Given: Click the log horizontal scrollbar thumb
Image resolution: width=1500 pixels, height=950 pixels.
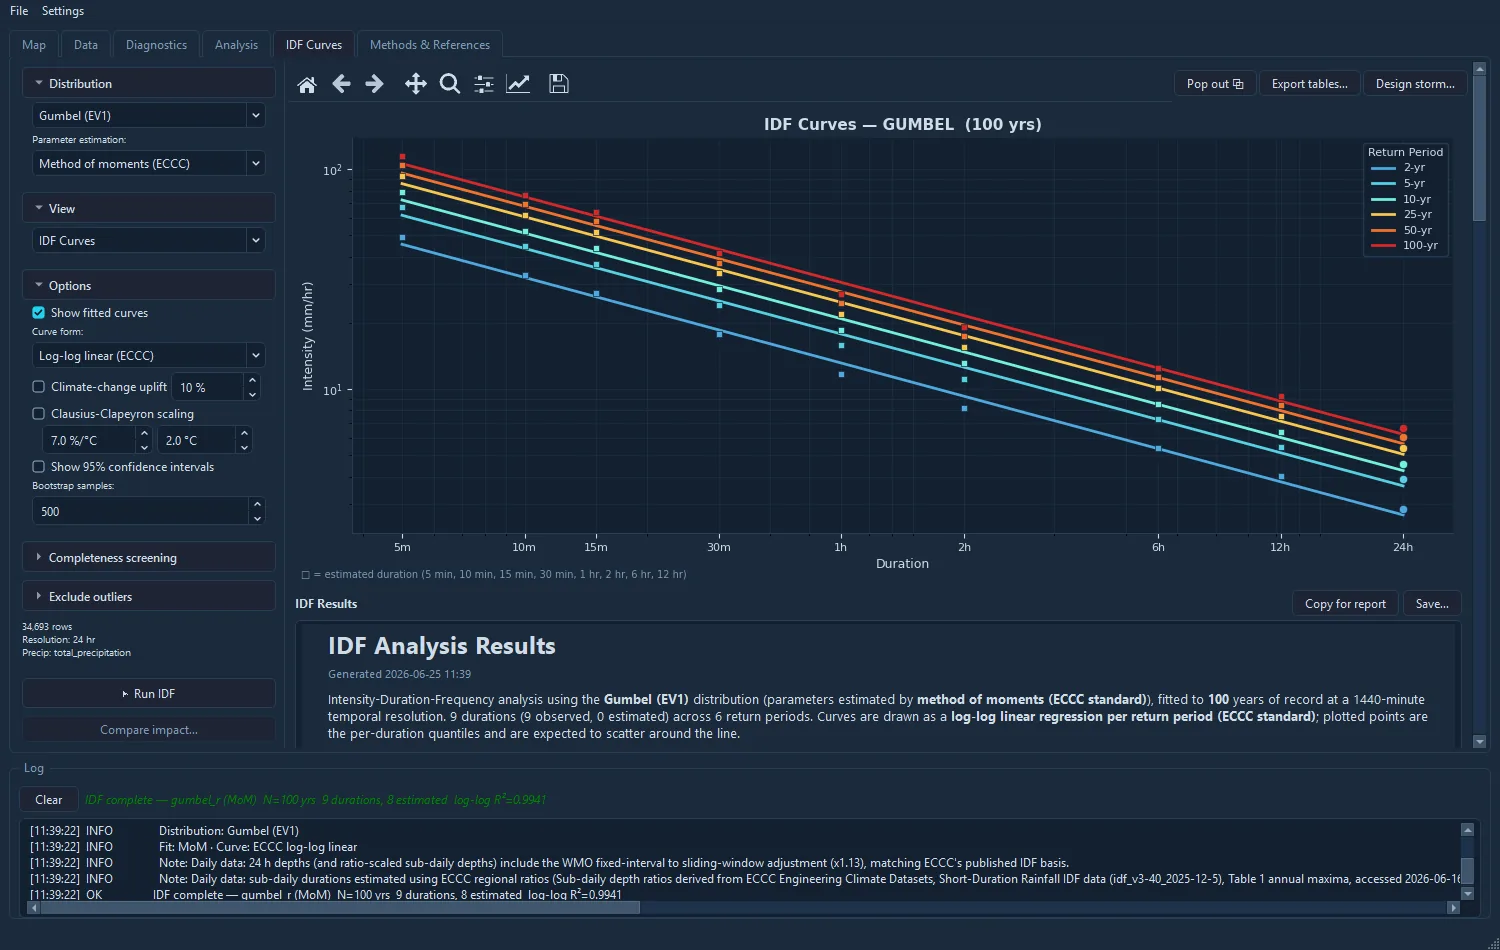Looking at the screenshot, I should click(338, 908).
